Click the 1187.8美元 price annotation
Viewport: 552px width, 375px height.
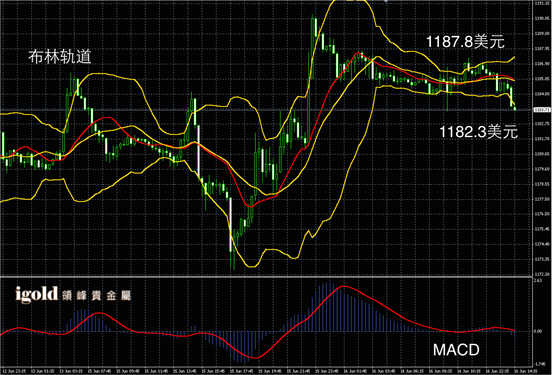465,42
